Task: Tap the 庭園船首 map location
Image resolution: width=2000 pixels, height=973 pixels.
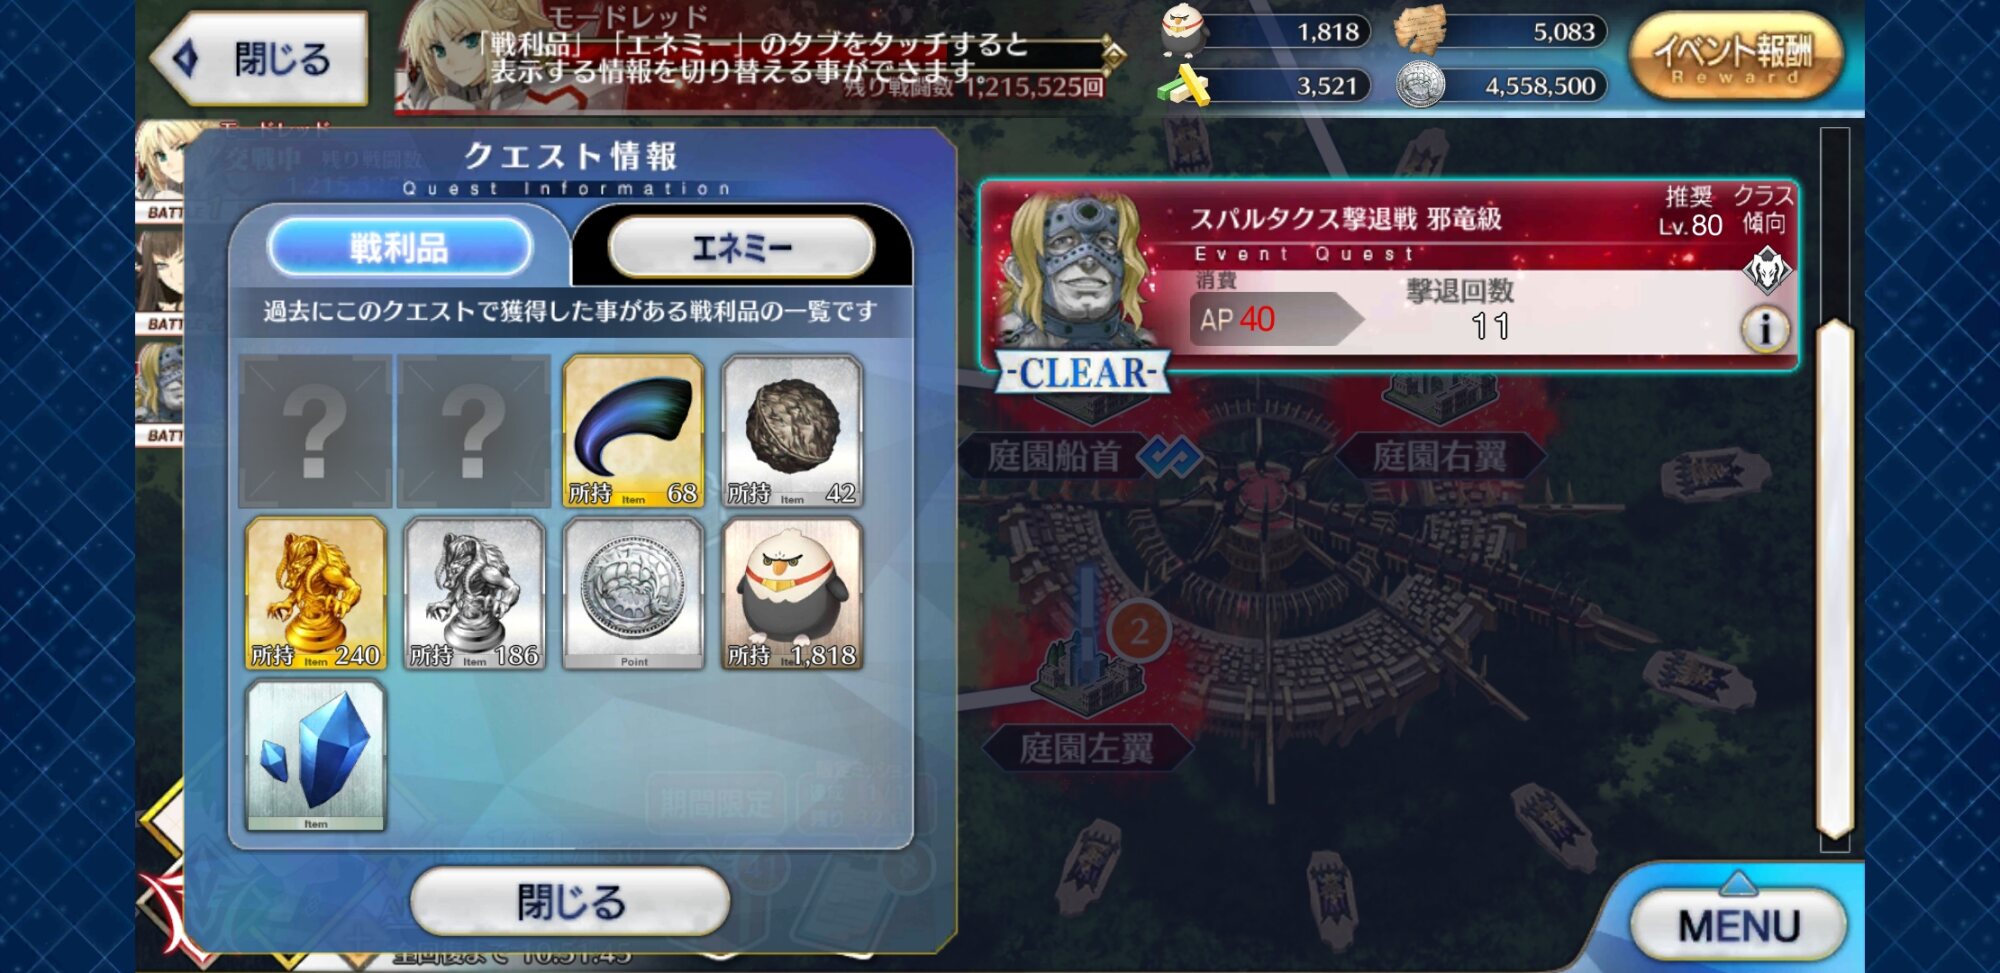Action: click(1054, 456)
